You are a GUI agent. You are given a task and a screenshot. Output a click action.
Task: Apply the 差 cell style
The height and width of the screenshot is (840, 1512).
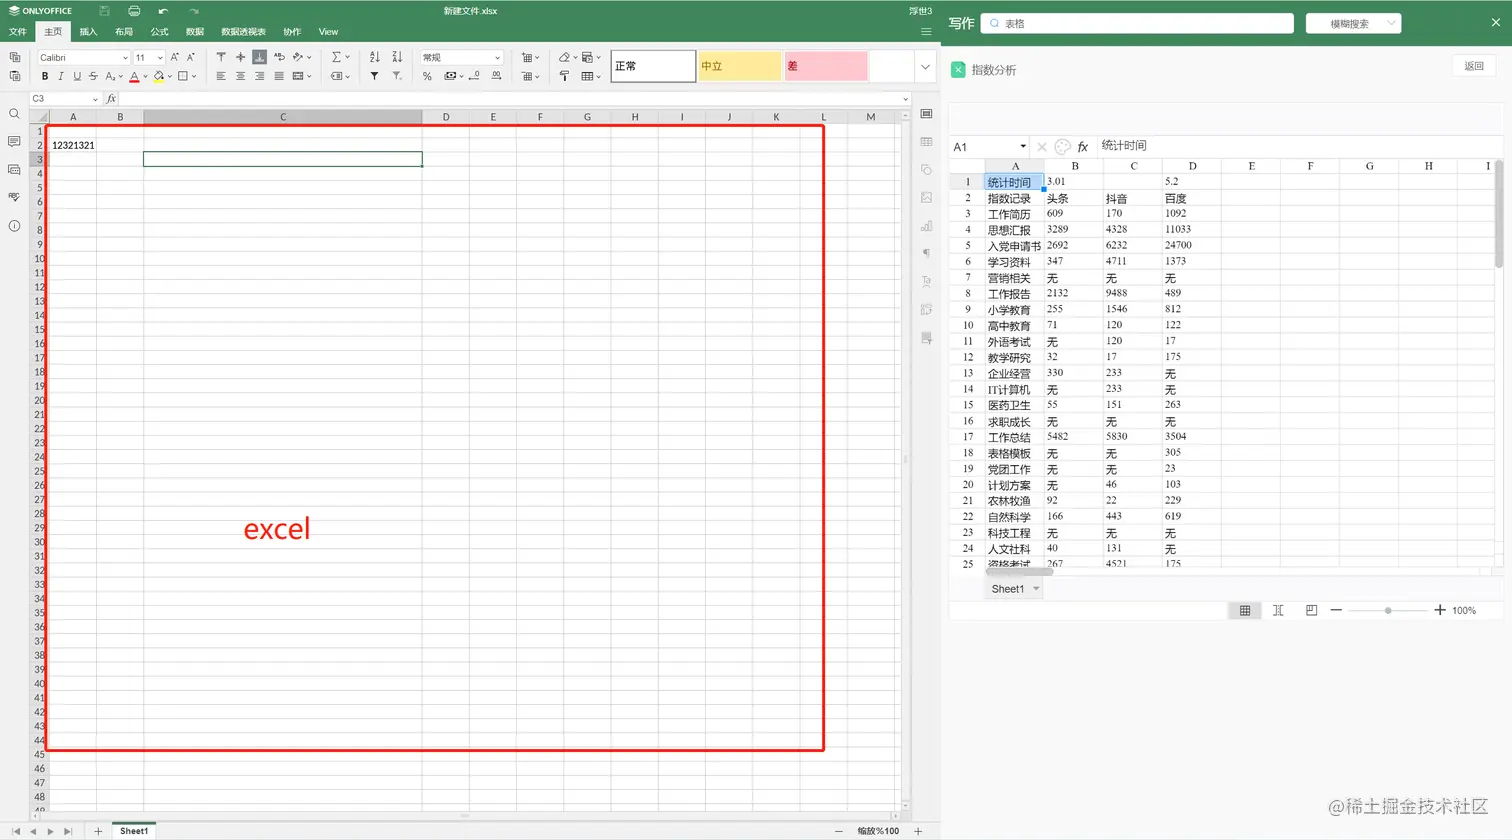tap(826, 66)
